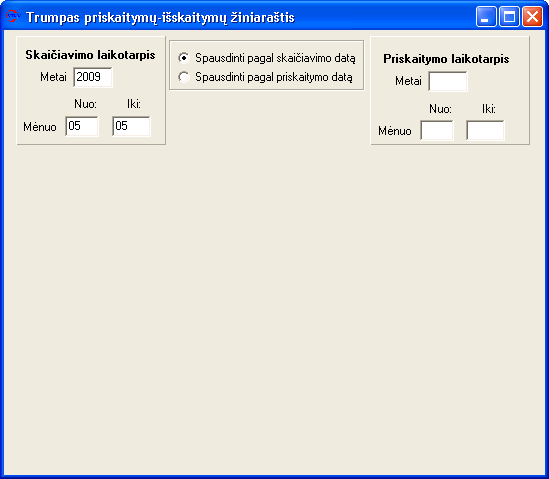Maximize the žiniaraštis window
549x479 pixels.
point(509,16)
